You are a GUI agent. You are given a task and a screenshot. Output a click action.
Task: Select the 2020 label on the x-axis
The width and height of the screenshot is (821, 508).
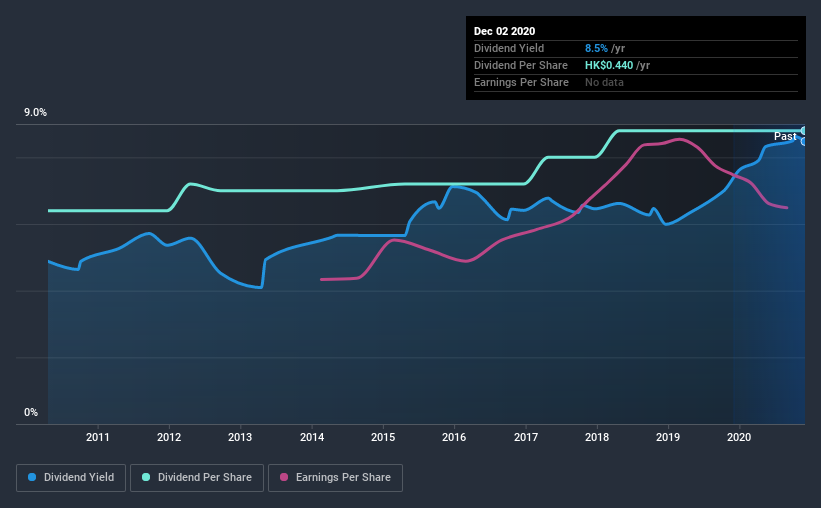click(x=739, y=437)
